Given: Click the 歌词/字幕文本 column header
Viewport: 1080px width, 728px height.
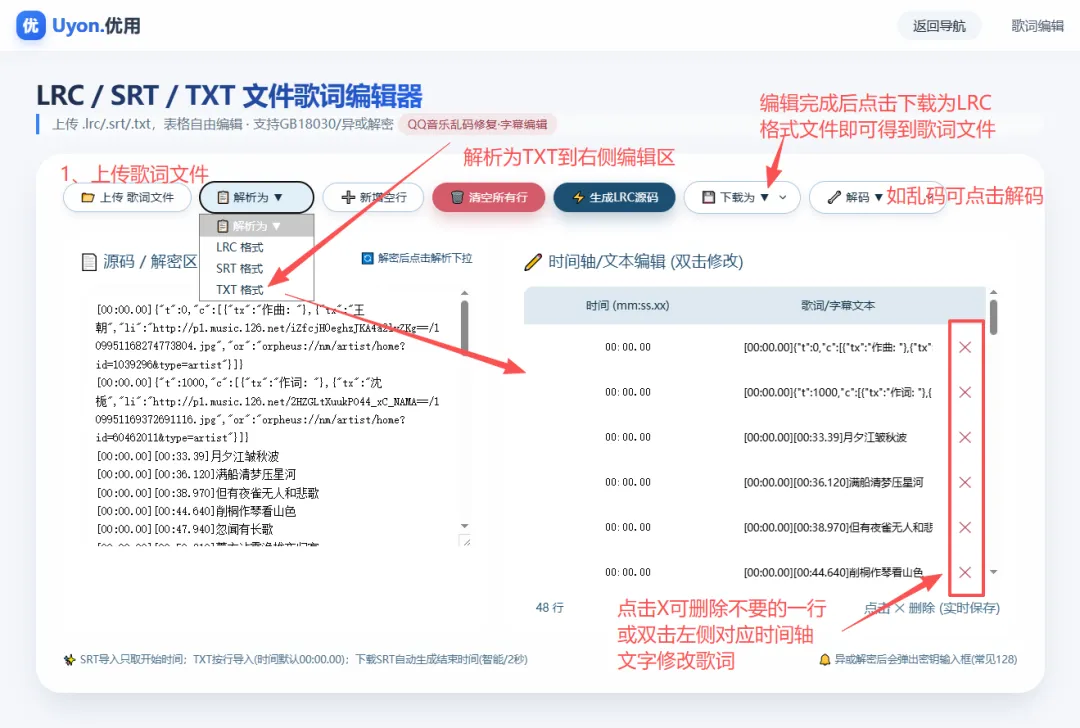Looking at the screenshot, I should [838, 306].
